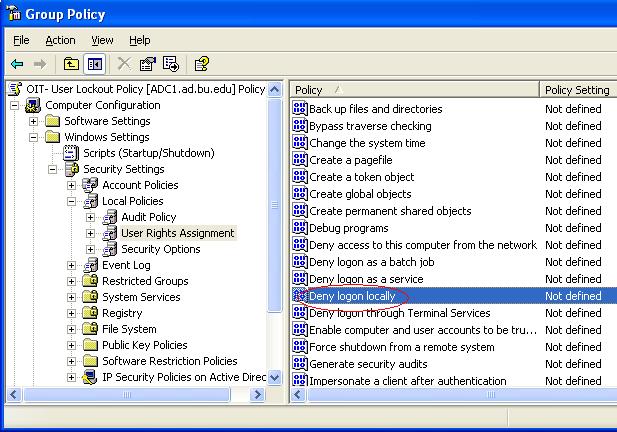The width and height of the screenshot is (617, 432).
Task: Sort by the Policy Setting column header
Action: (578, 90)
